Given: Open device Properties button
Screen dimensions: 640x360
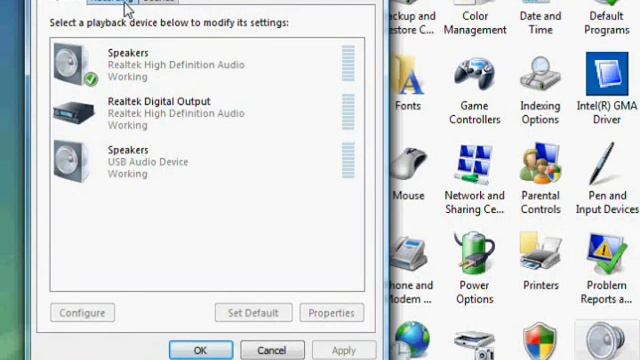Looking at the screenshot, I should (x=331, y=313).
